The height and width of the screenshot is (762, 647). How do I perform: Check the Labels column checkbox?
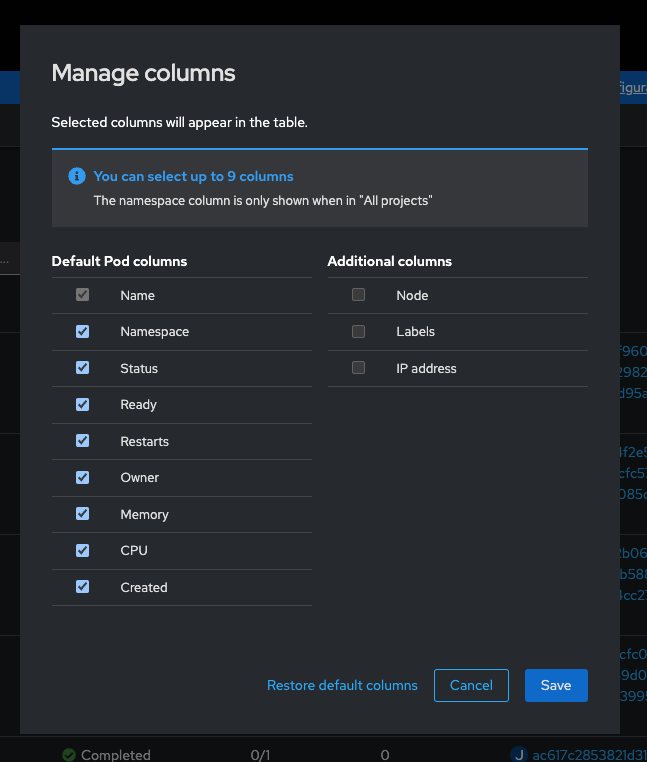click(359, 331)
